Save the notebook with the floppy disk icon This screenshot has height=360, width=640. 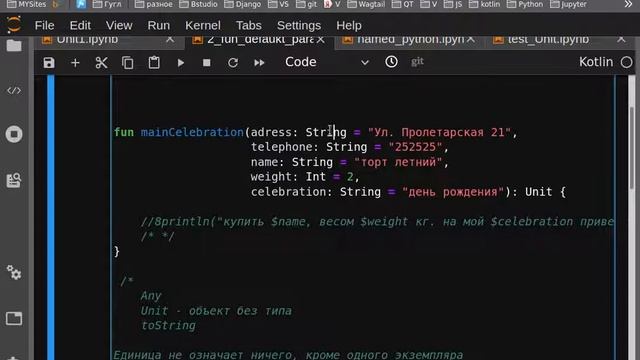[x=49, y=62]
